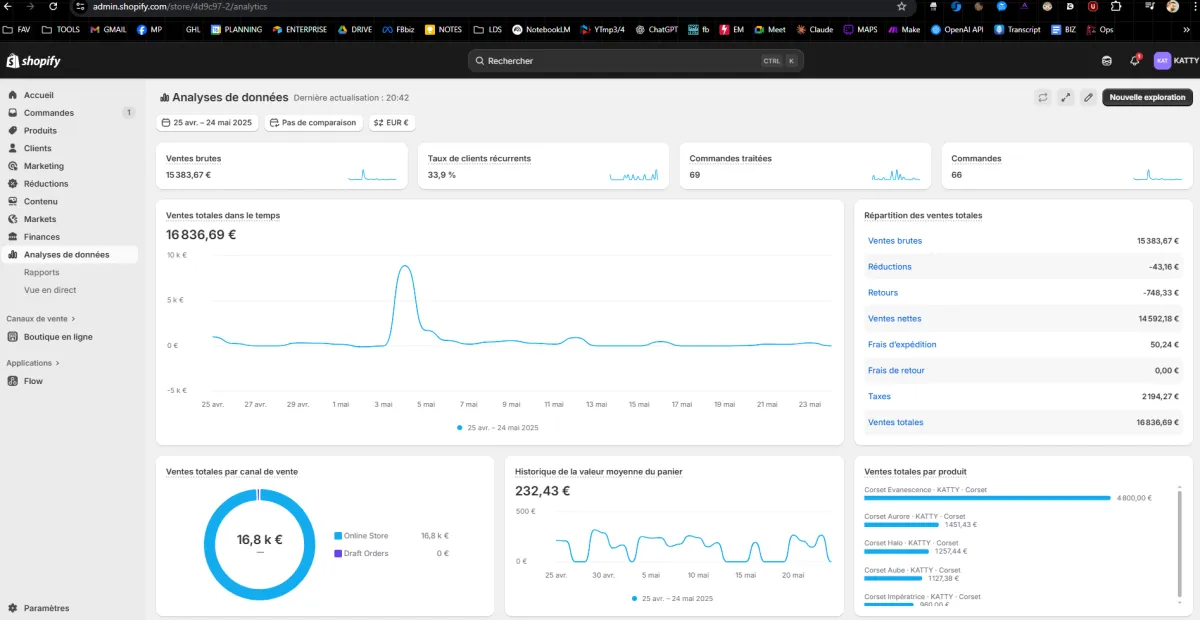The height and width of the screenshot is (620, 1200).
Task: Expand the Canaux de vente section
Action: (73, 319)
